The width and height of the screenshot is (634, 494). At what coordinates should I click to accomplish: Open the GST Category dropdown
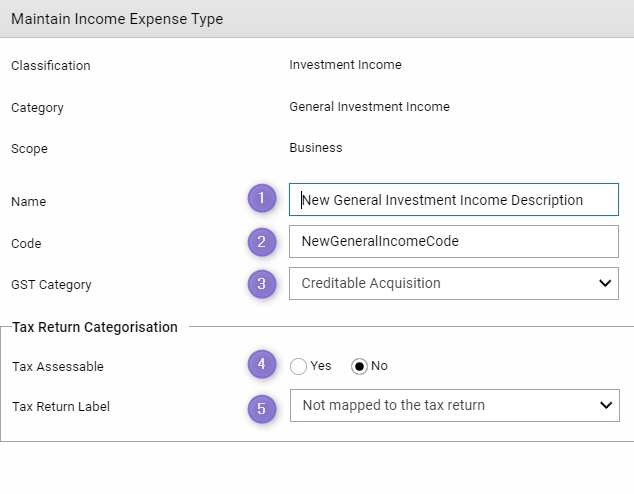point(454,283)
